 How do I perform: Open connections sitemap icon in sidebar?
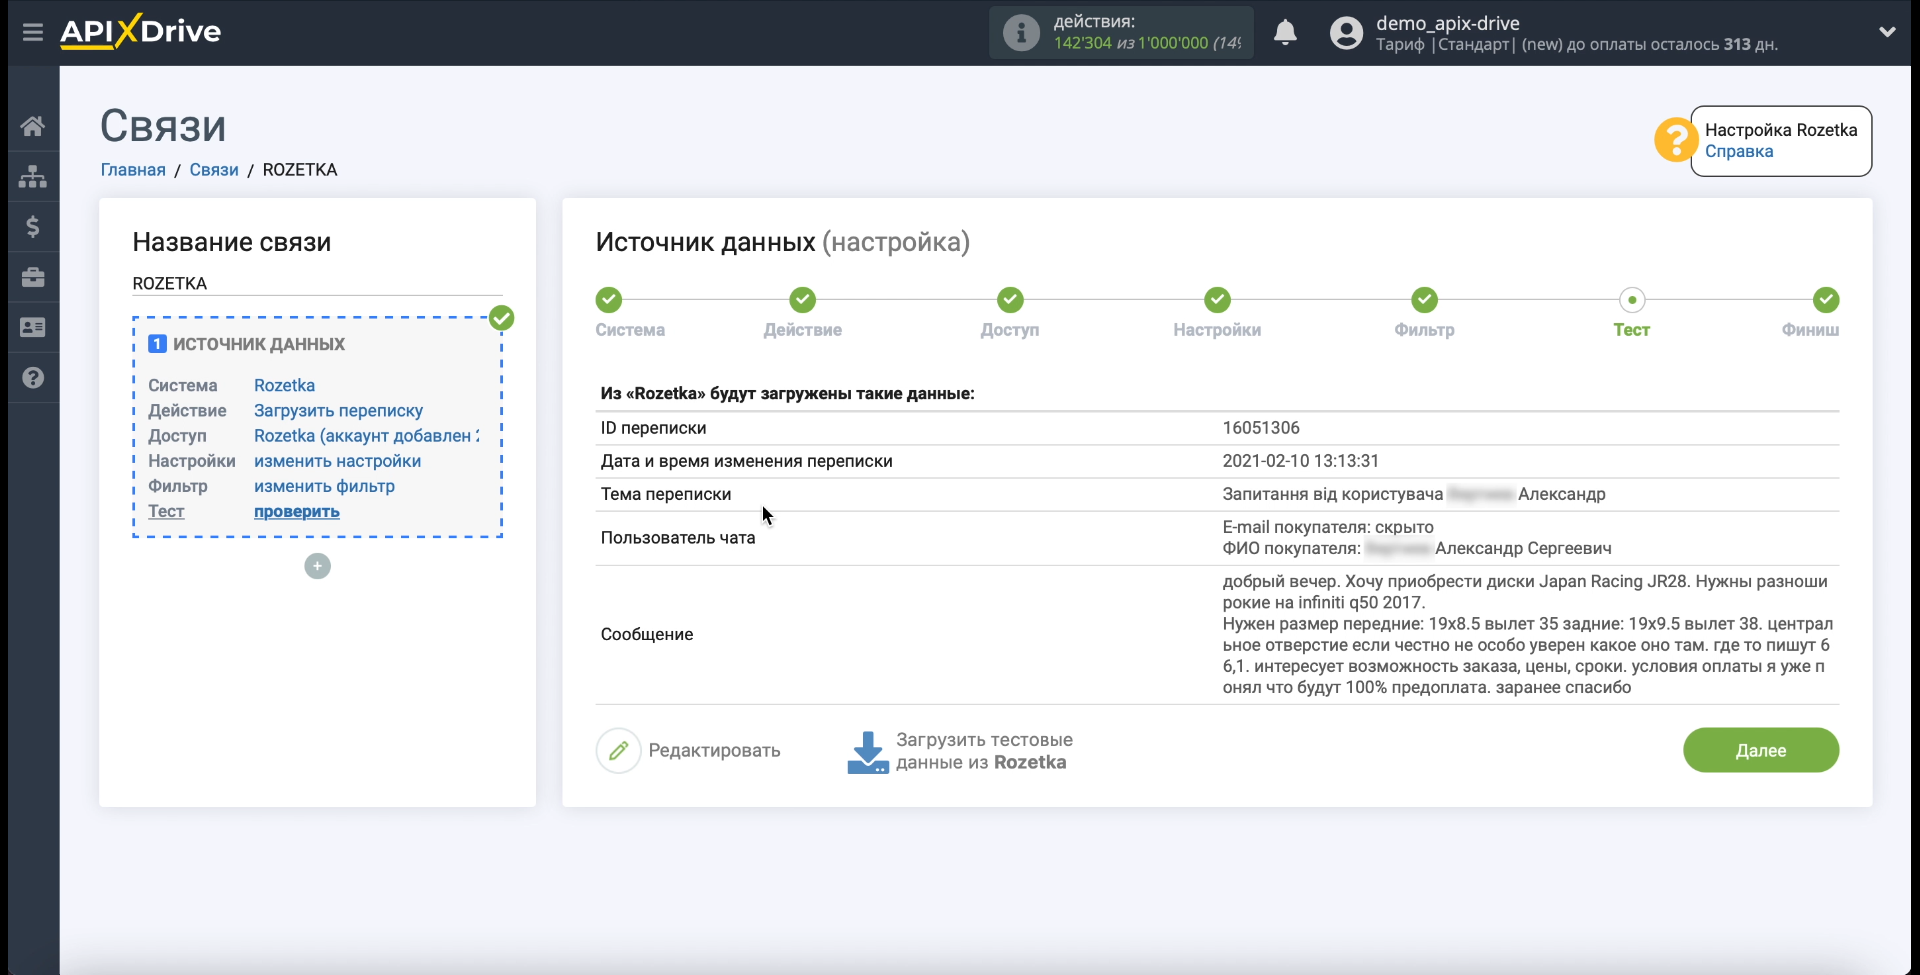33,177
